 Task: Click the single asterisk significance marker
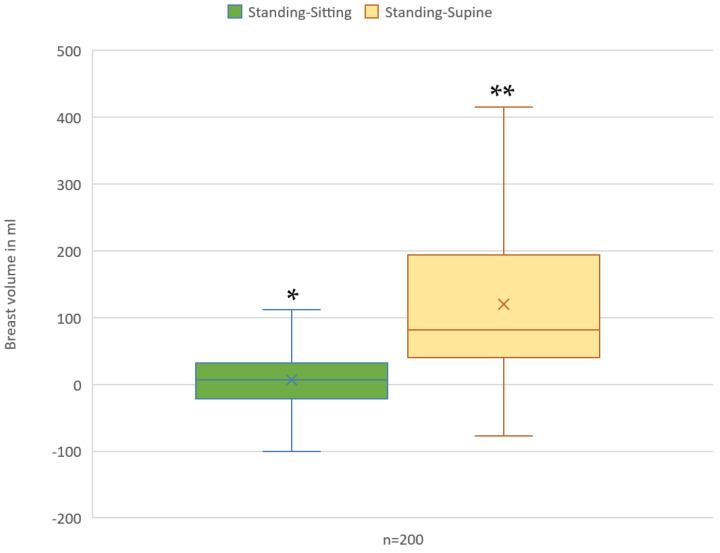[x=292, y=295]
